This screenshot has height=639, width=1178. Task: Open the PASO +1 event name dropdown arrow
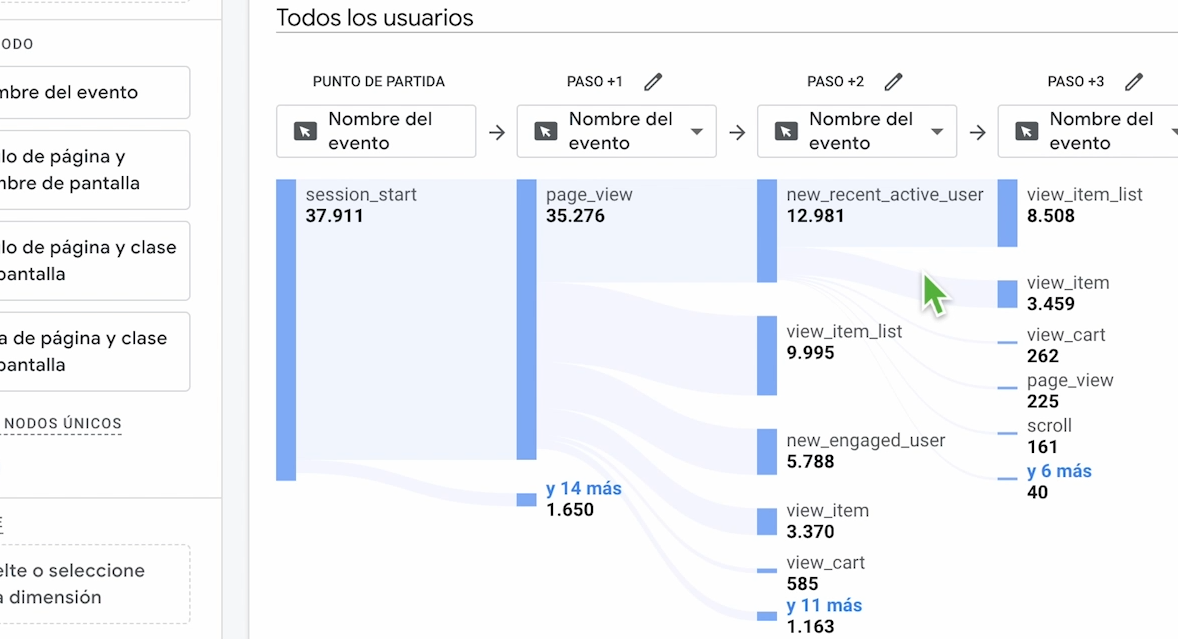tap(697, 132)
